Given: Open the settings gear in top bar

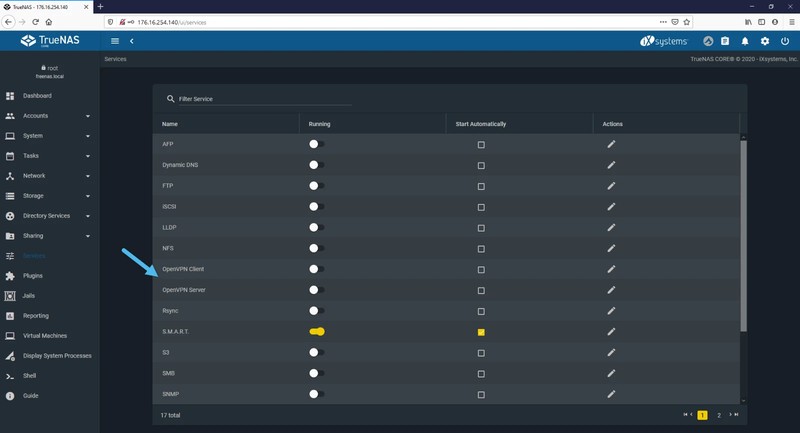Looking at the screenshot, I should coord(765,41).
